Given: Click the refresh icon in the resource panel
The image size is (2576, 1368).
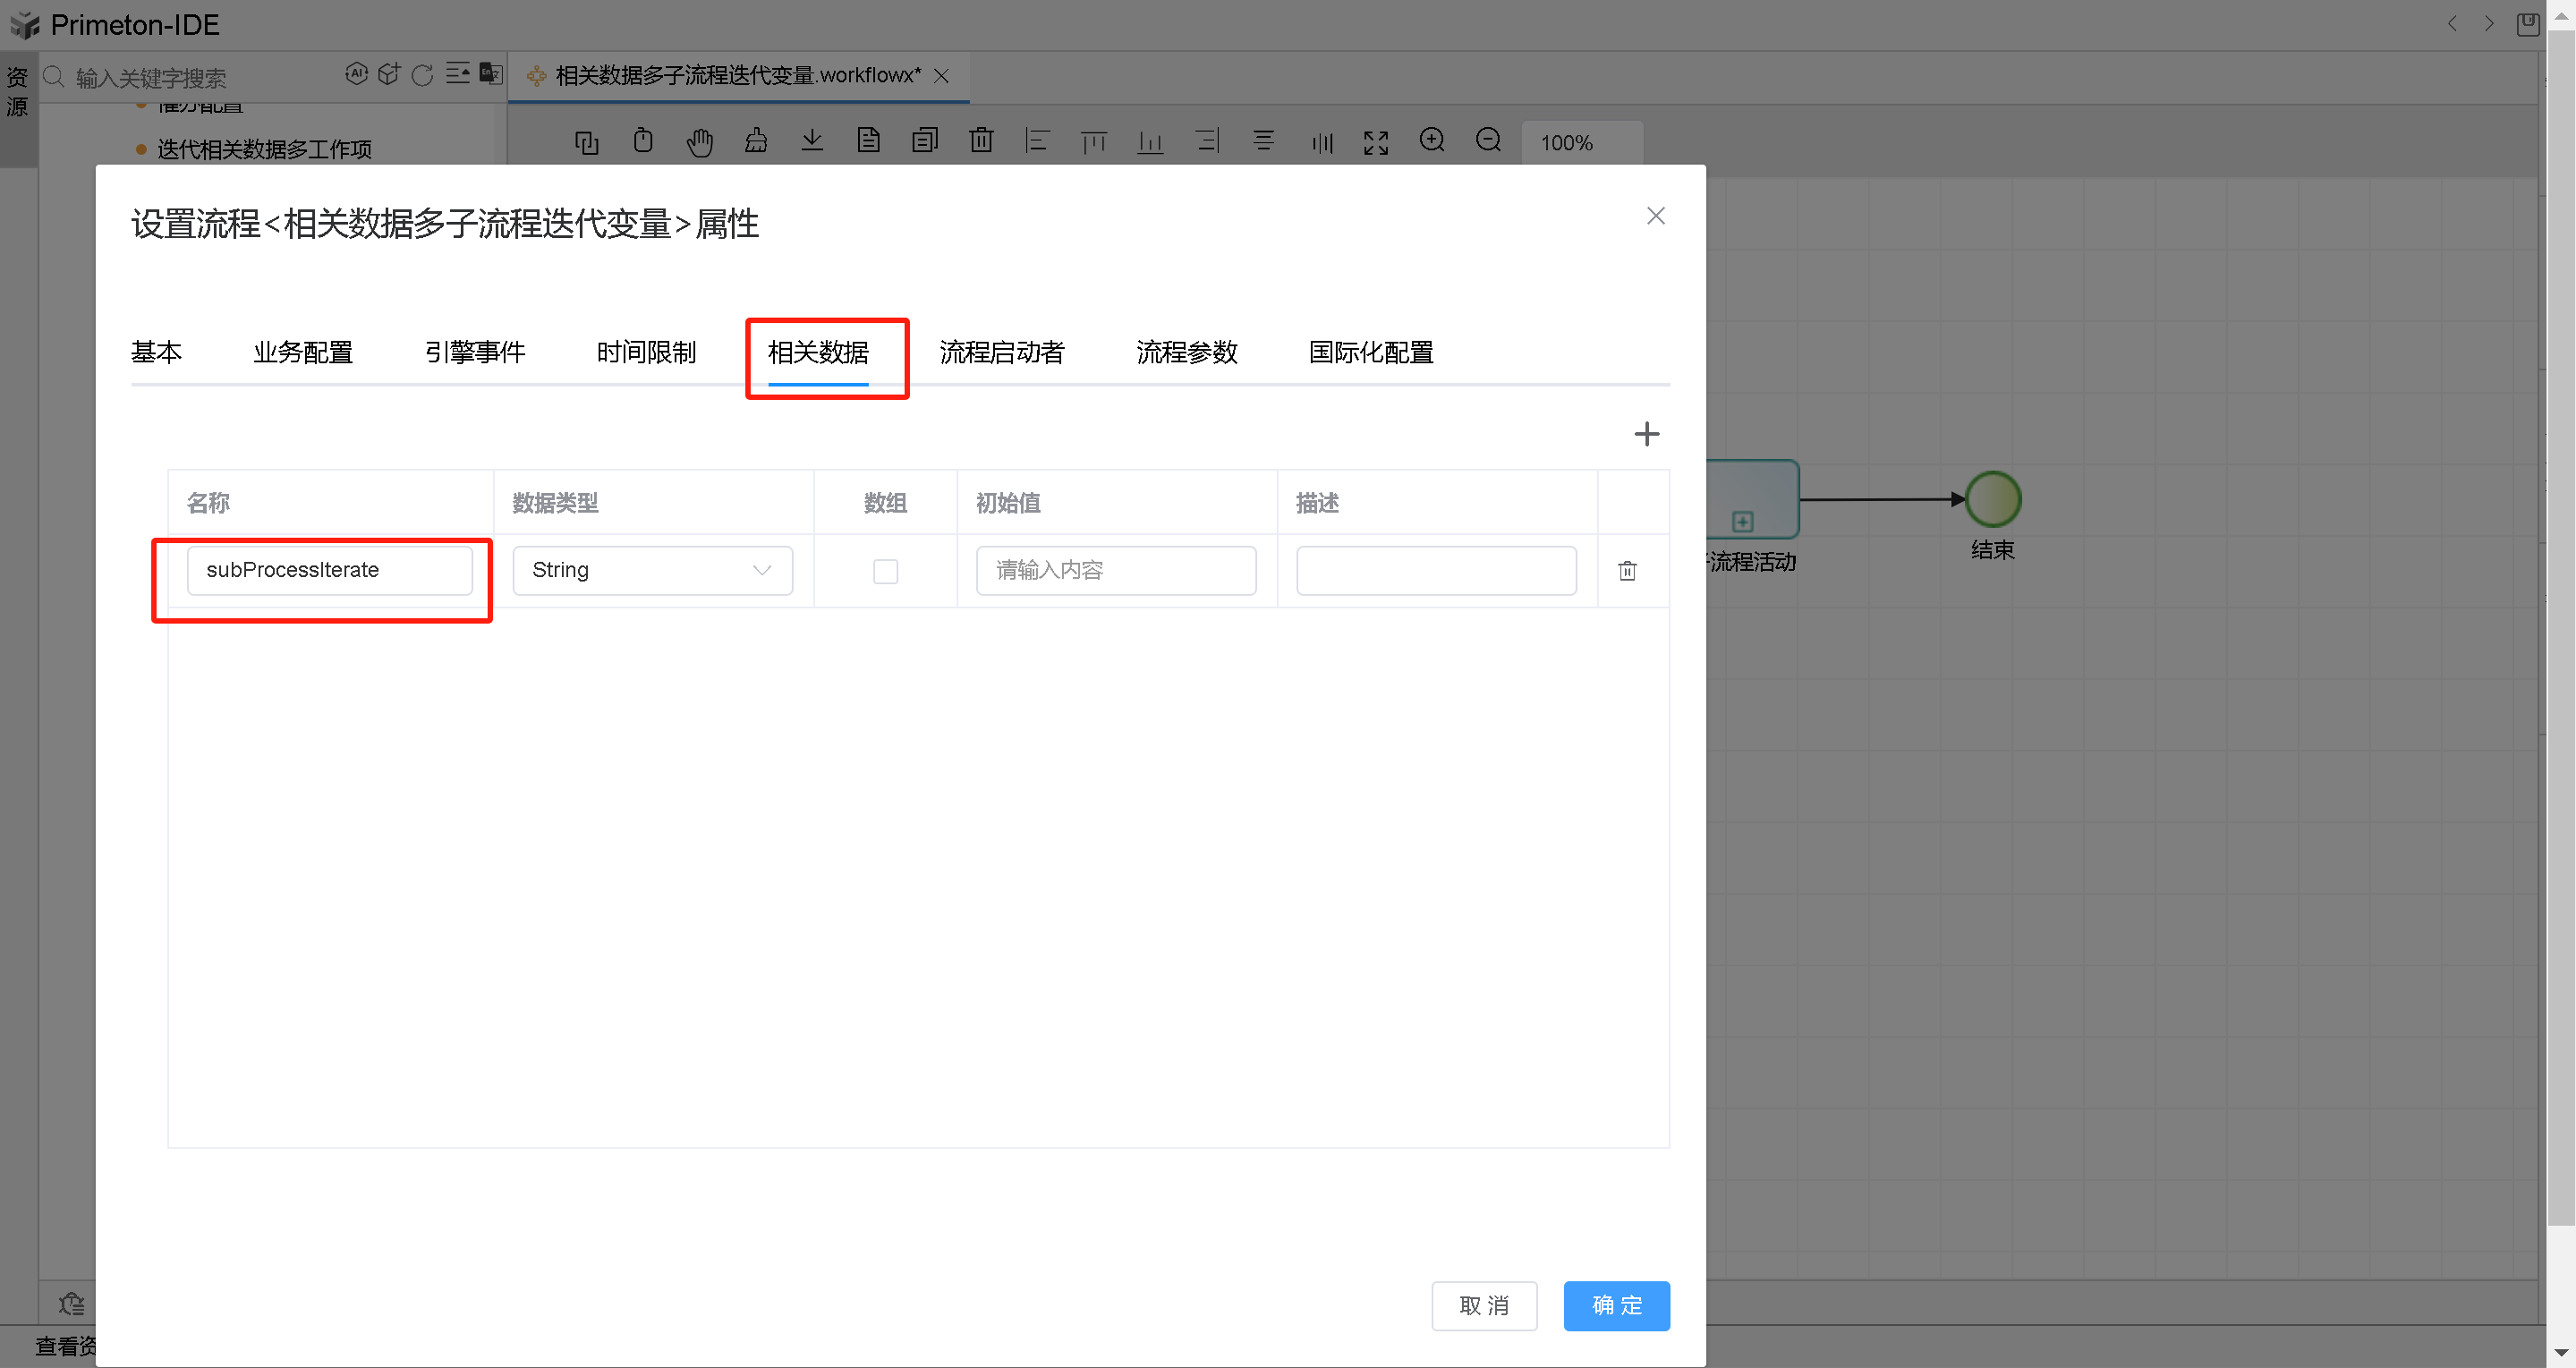Looking at the screenshot, I should (423, 74).
